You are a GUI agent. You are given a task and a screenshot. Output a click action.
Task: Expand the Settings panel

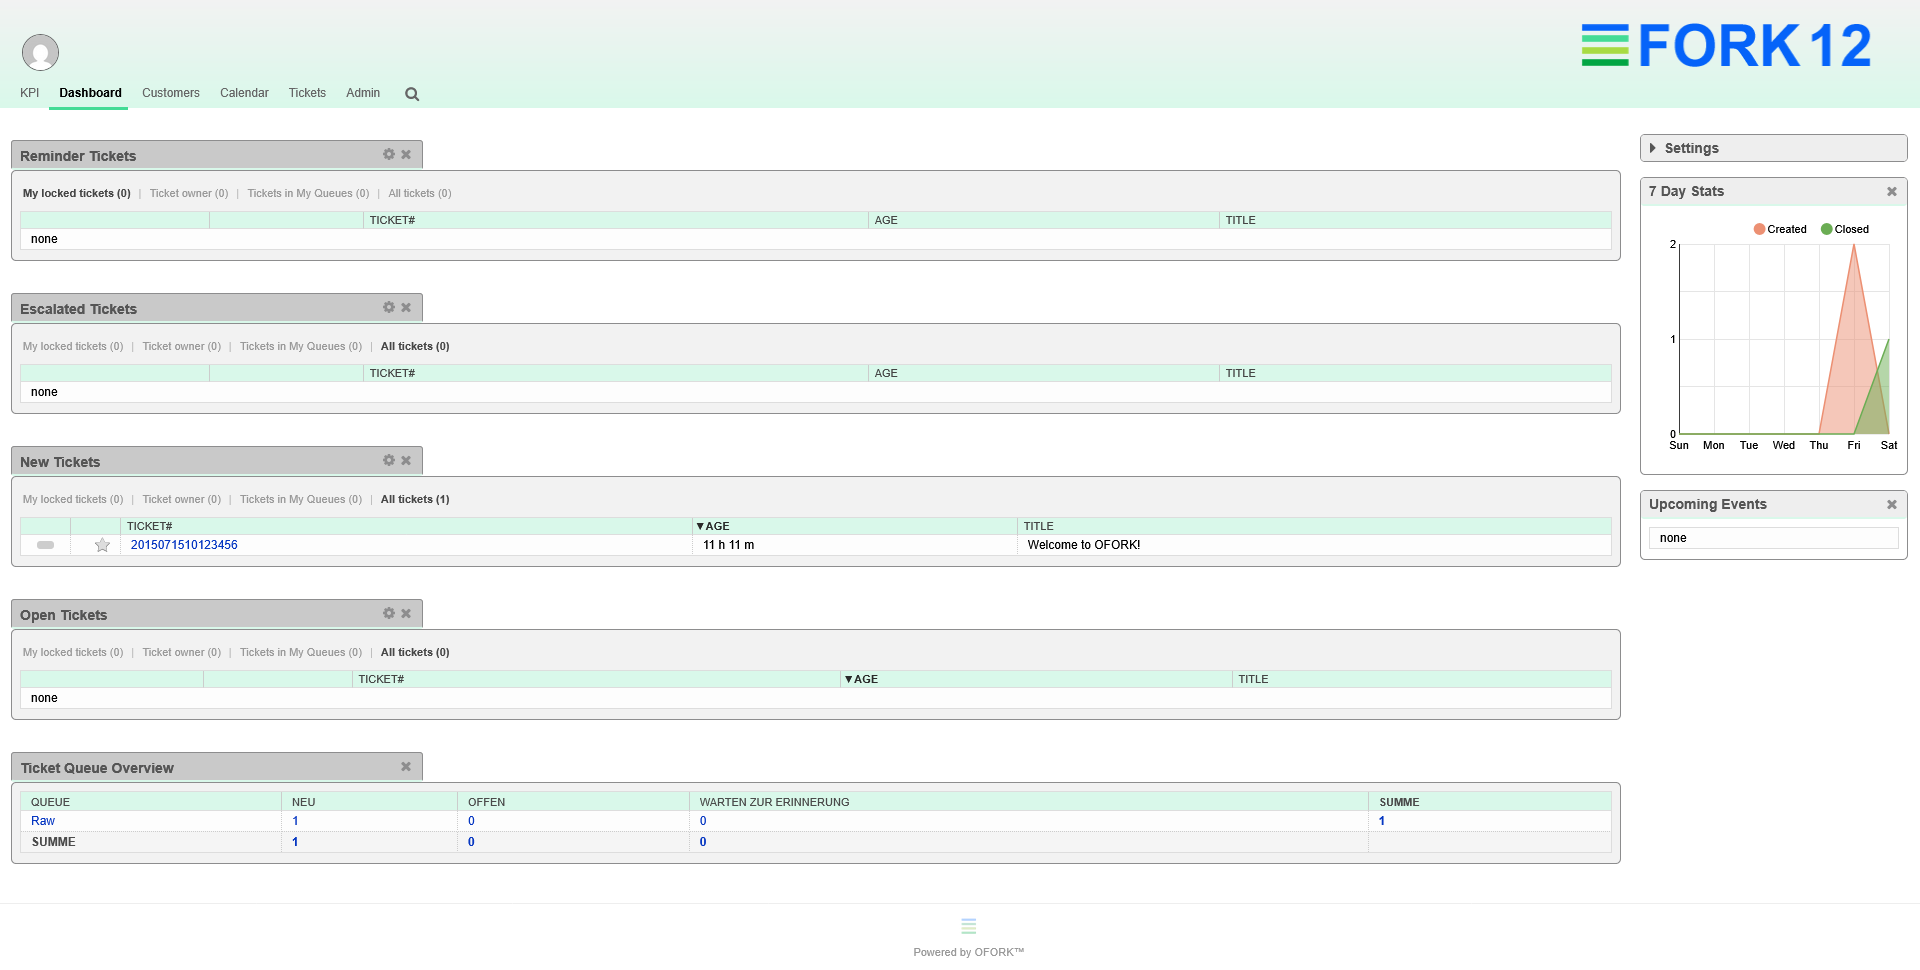[x=1691, y=148]
